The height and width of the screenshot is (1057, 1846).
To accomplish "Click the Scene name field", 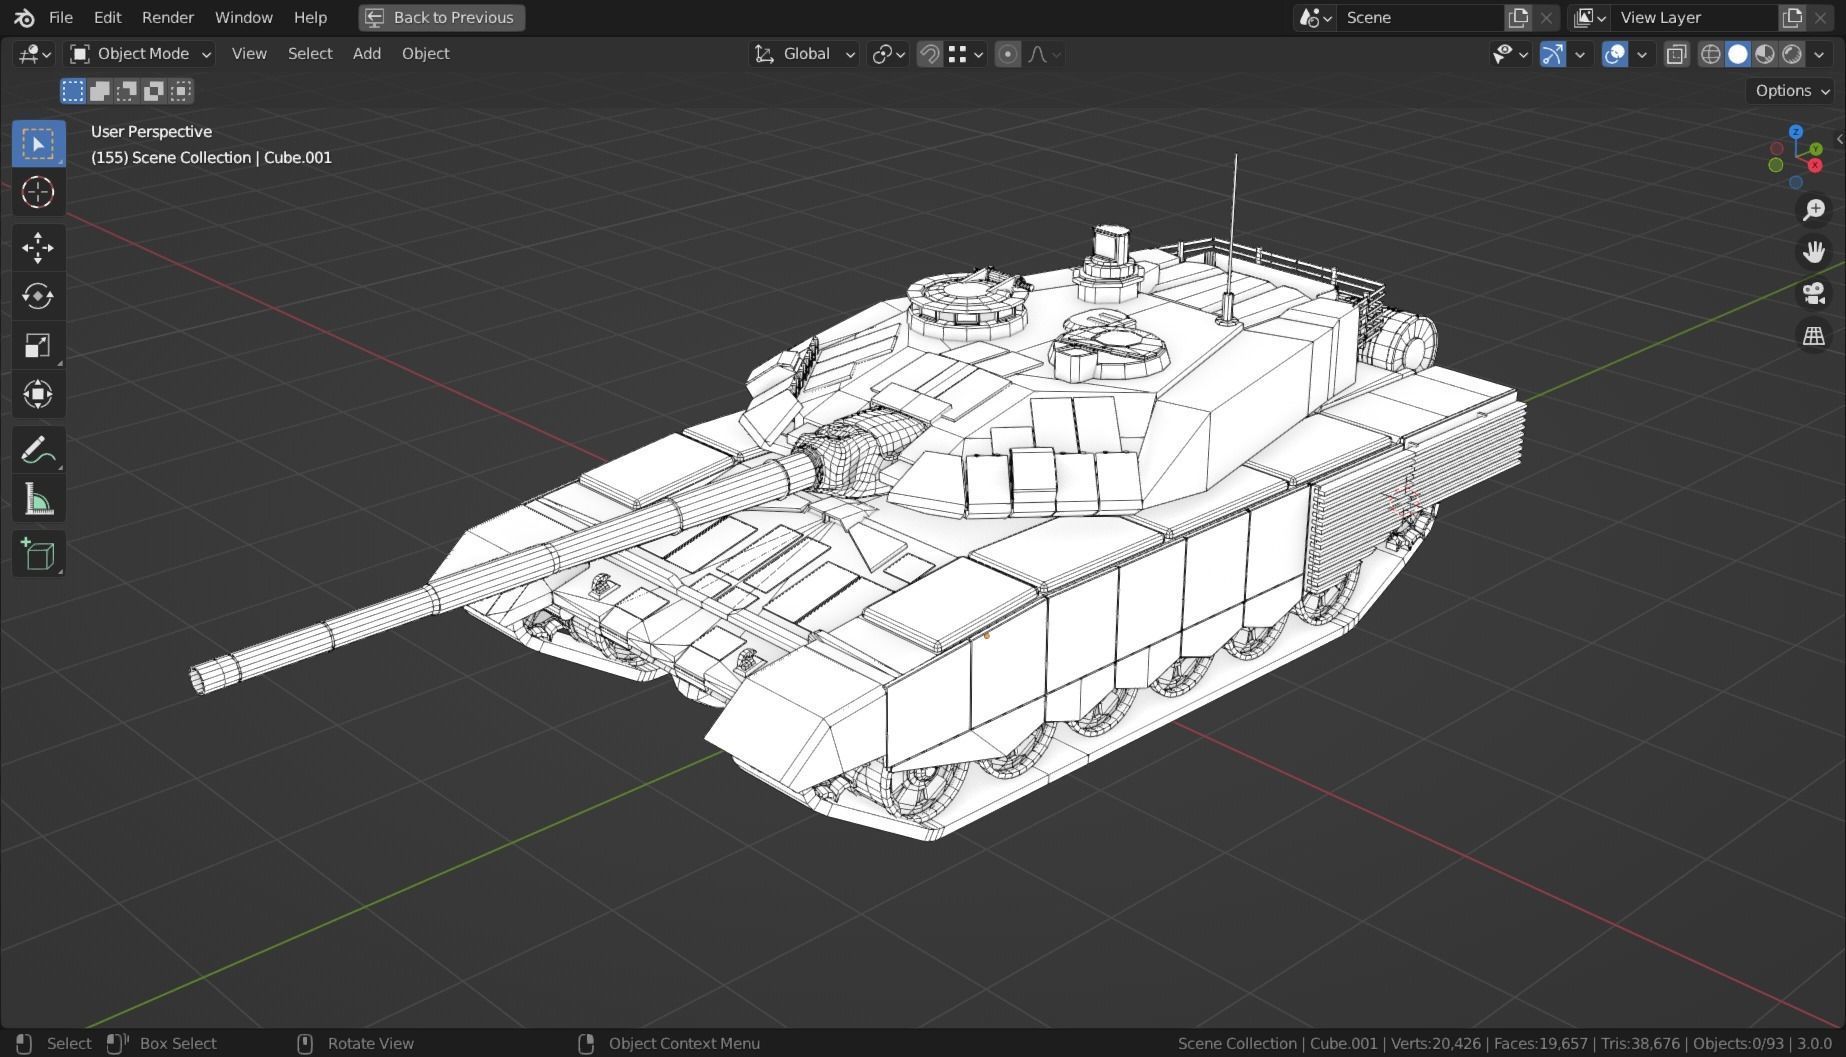I will pos(1420,17).
